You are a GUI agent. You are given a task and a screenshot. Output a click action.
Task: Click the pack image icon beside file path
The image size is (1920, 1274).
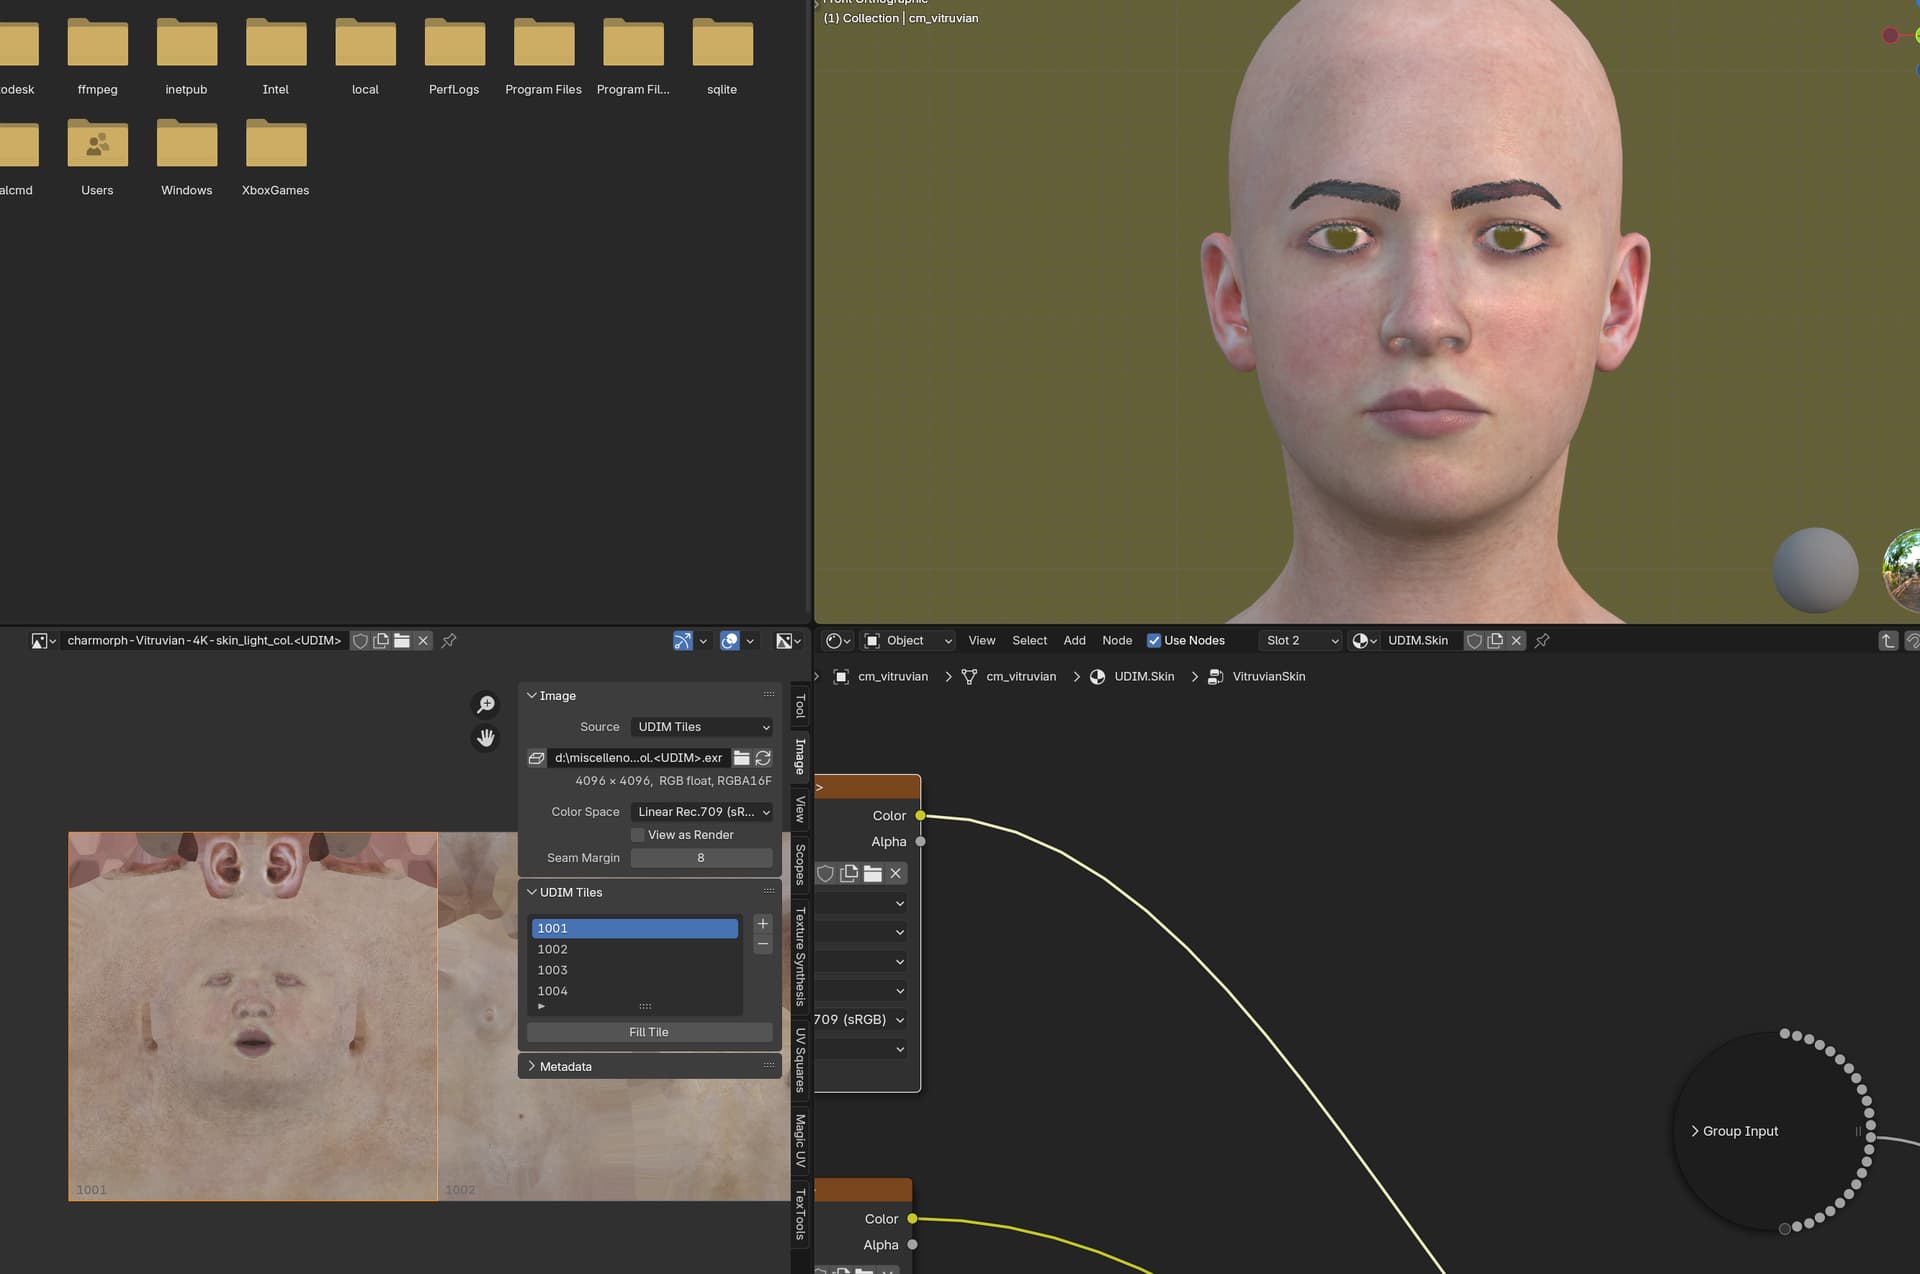[536, 758]
